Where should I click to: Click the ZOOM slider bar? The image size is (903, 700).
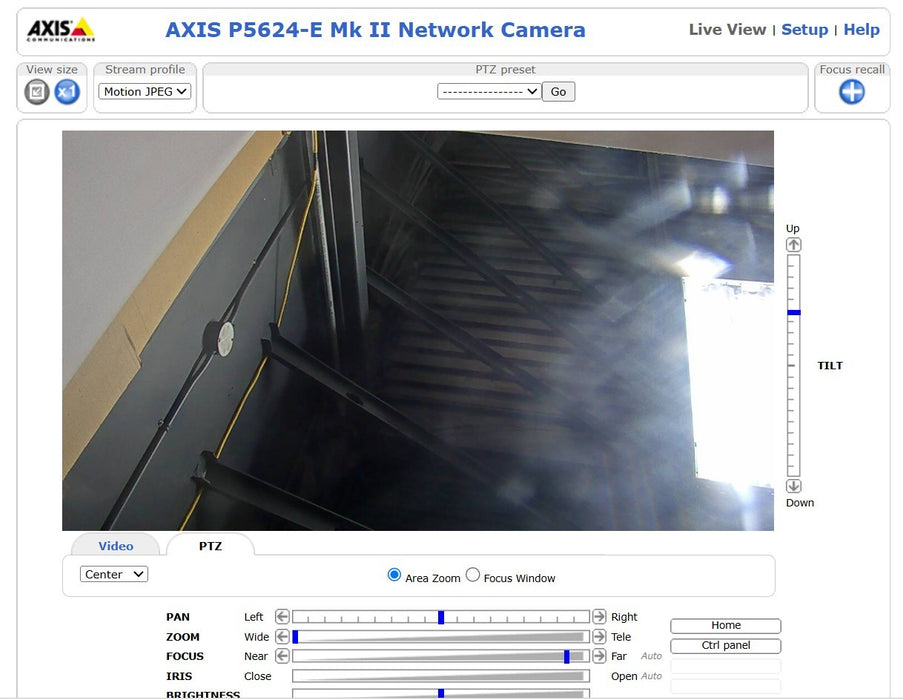[x=441, y=637]
